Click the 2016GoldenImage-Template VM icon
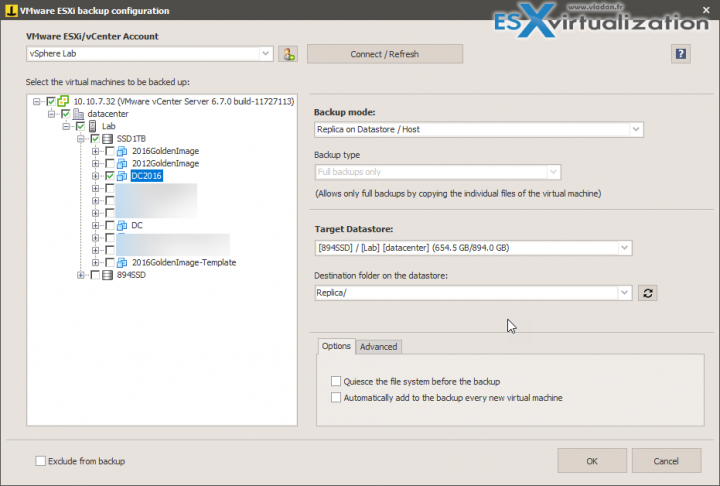Screen dimensions: 720x486 122,262
